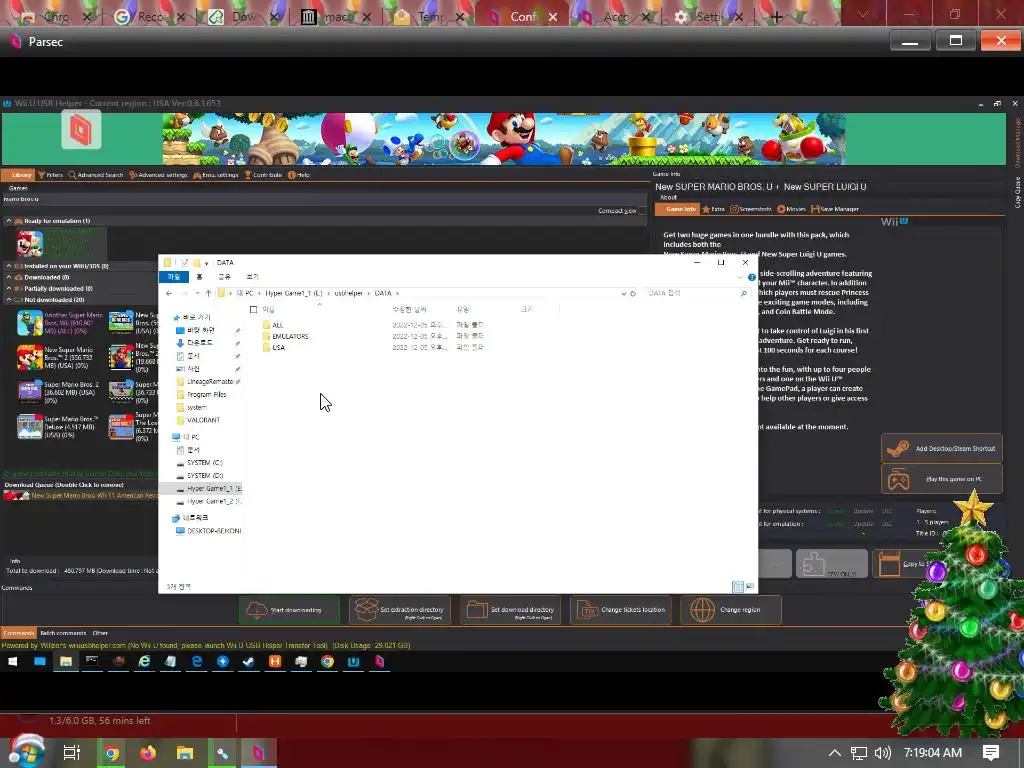Open Chrome from the host taskbar
The width and height of the screenshot is (1024, 768).
tap(112, 753)
